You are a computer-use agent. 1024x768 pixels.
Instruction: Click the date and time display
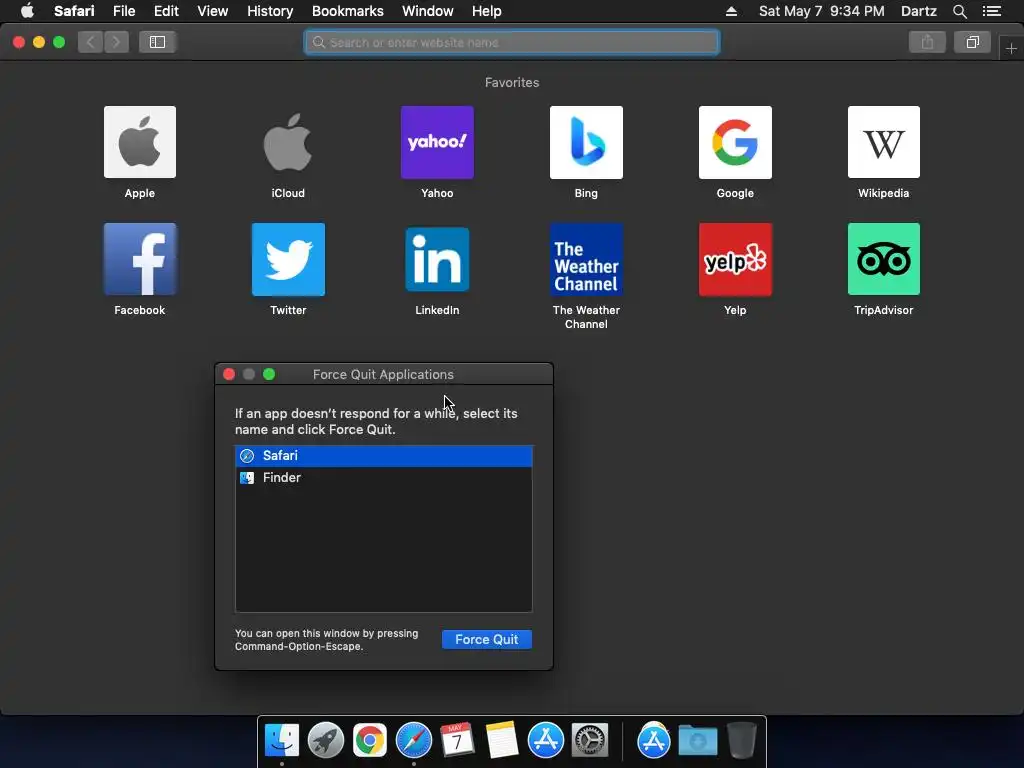point(822,11)
